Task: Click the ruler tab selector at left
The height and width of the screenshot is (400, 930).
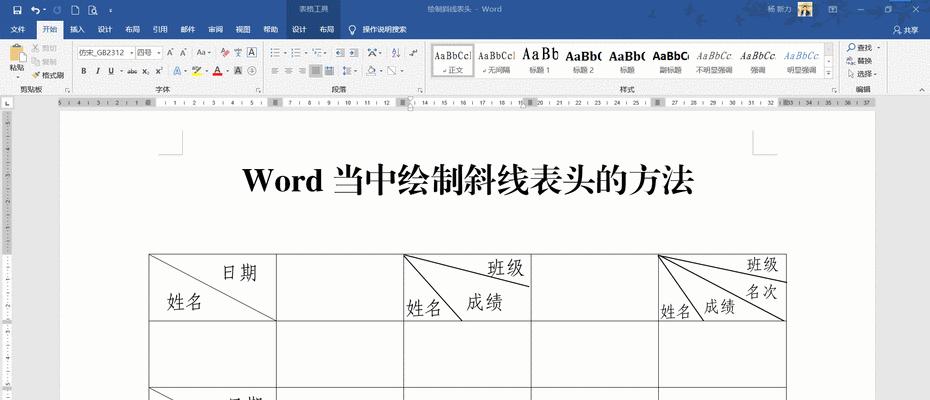Action: tap(7, 103)
